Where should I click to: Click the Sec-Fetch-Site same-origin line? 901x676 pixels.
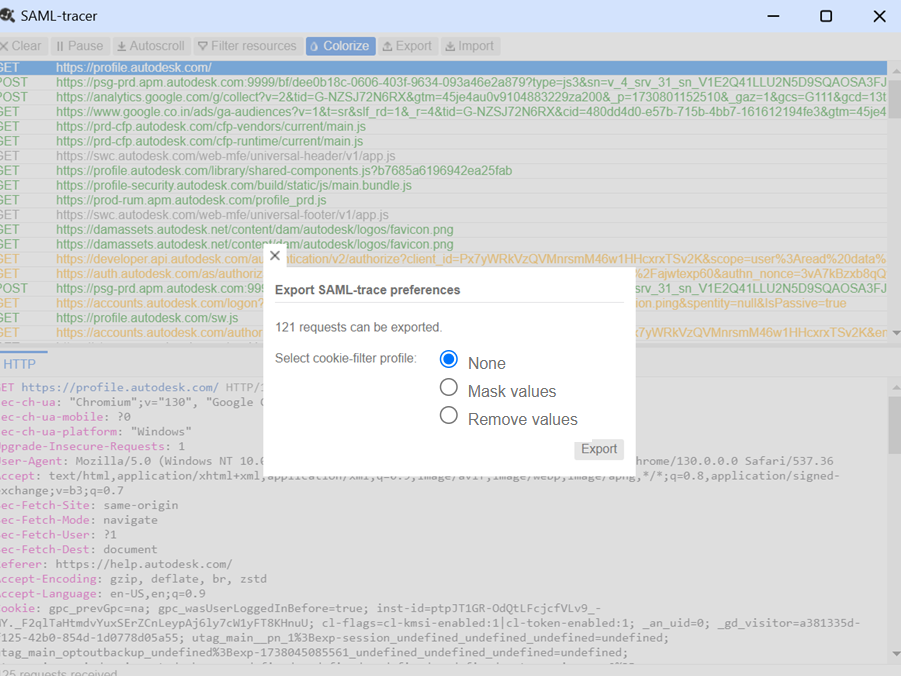pos(90,505)
